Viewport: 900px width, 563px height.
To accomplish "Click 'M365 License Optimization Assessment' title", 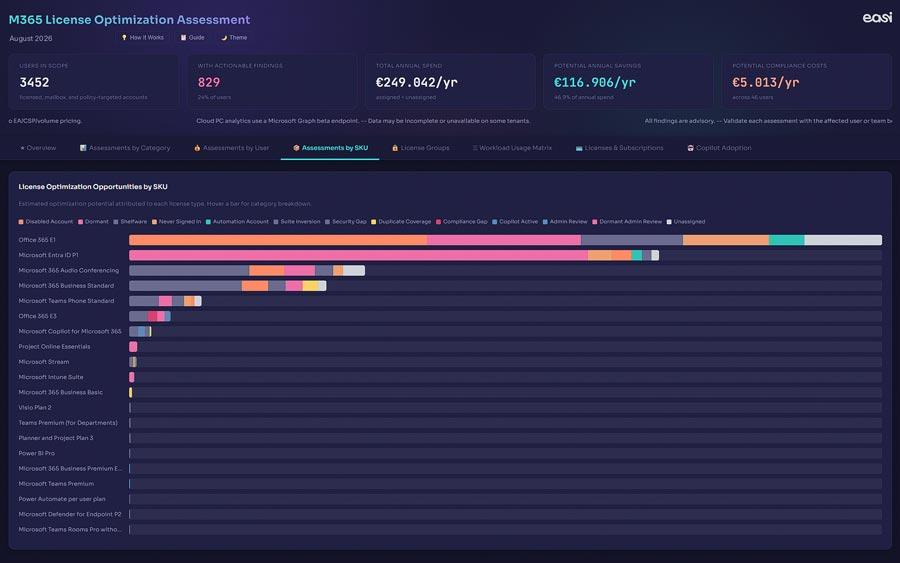I will click(129, 20).
